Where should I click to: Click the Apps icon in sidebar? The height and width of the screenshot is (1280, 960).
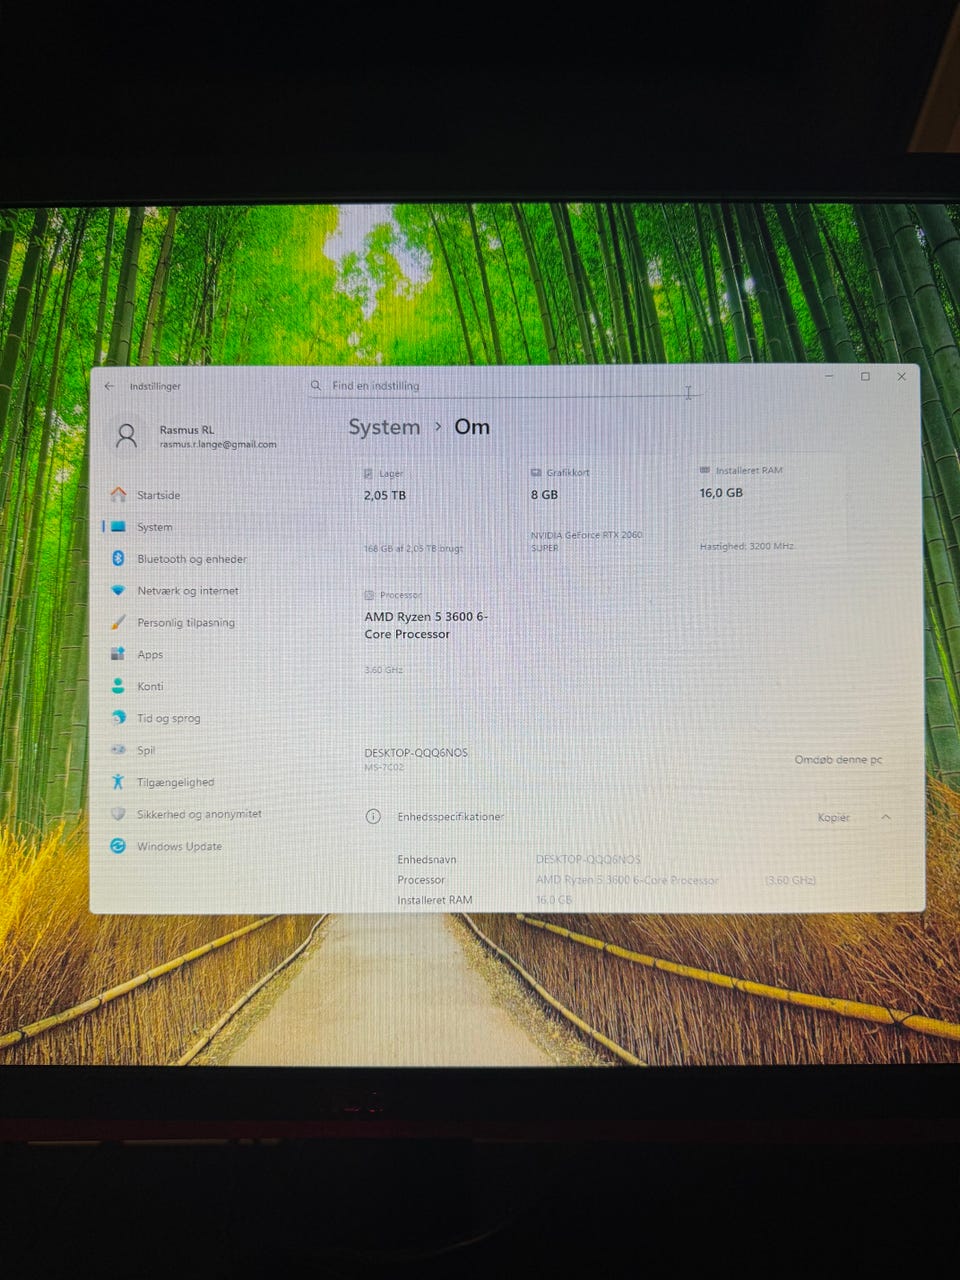(x=118, y=654)
